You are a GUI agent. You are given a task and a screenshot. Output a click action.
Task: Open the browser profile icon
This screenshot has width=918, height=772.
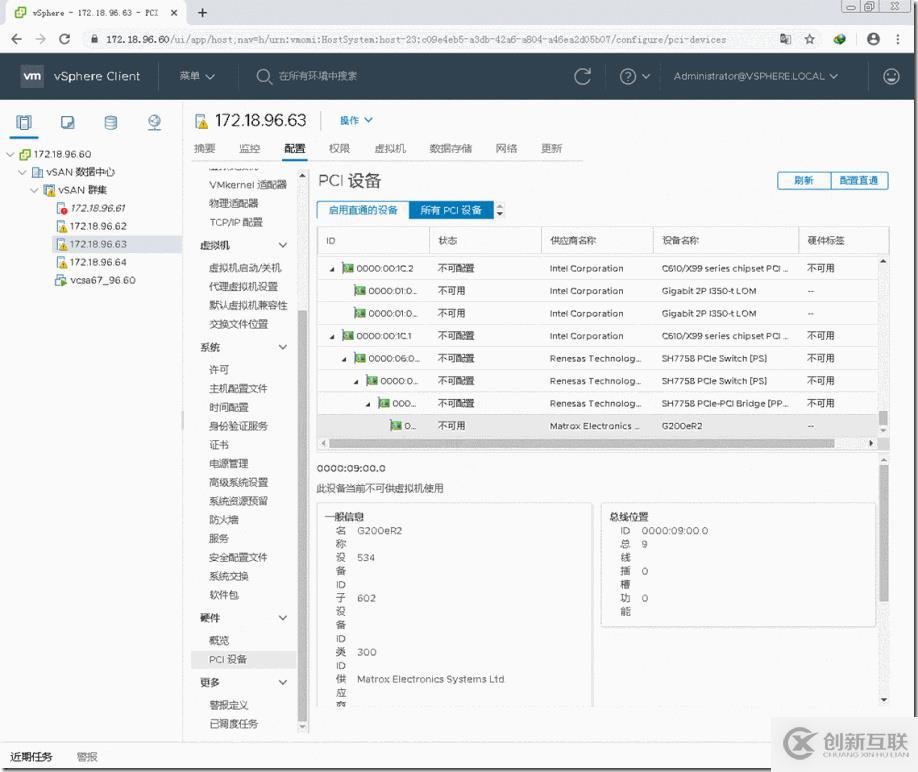click(x=873, y=39)
